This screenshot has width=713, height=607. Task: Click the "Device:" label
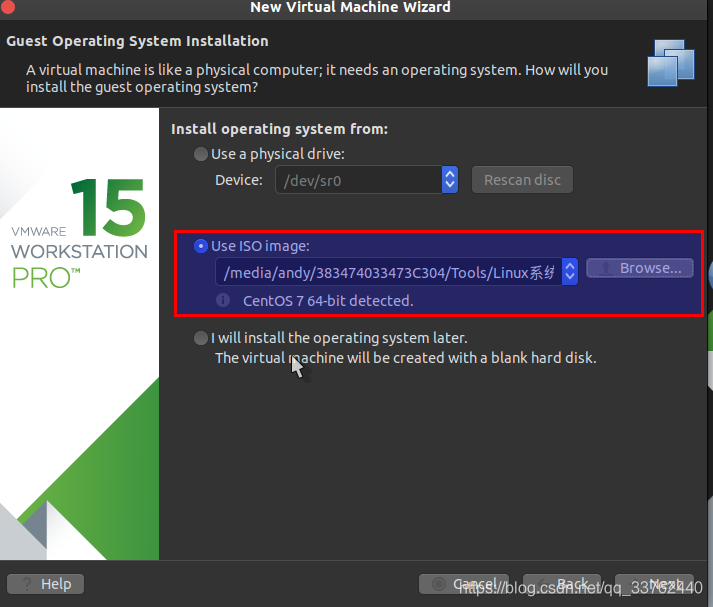239,180
